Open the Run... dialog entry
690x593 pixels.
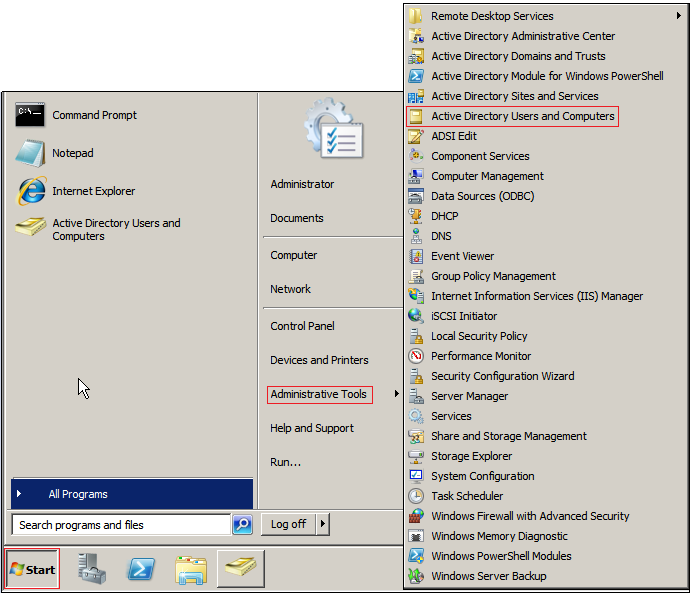point(286,462)
